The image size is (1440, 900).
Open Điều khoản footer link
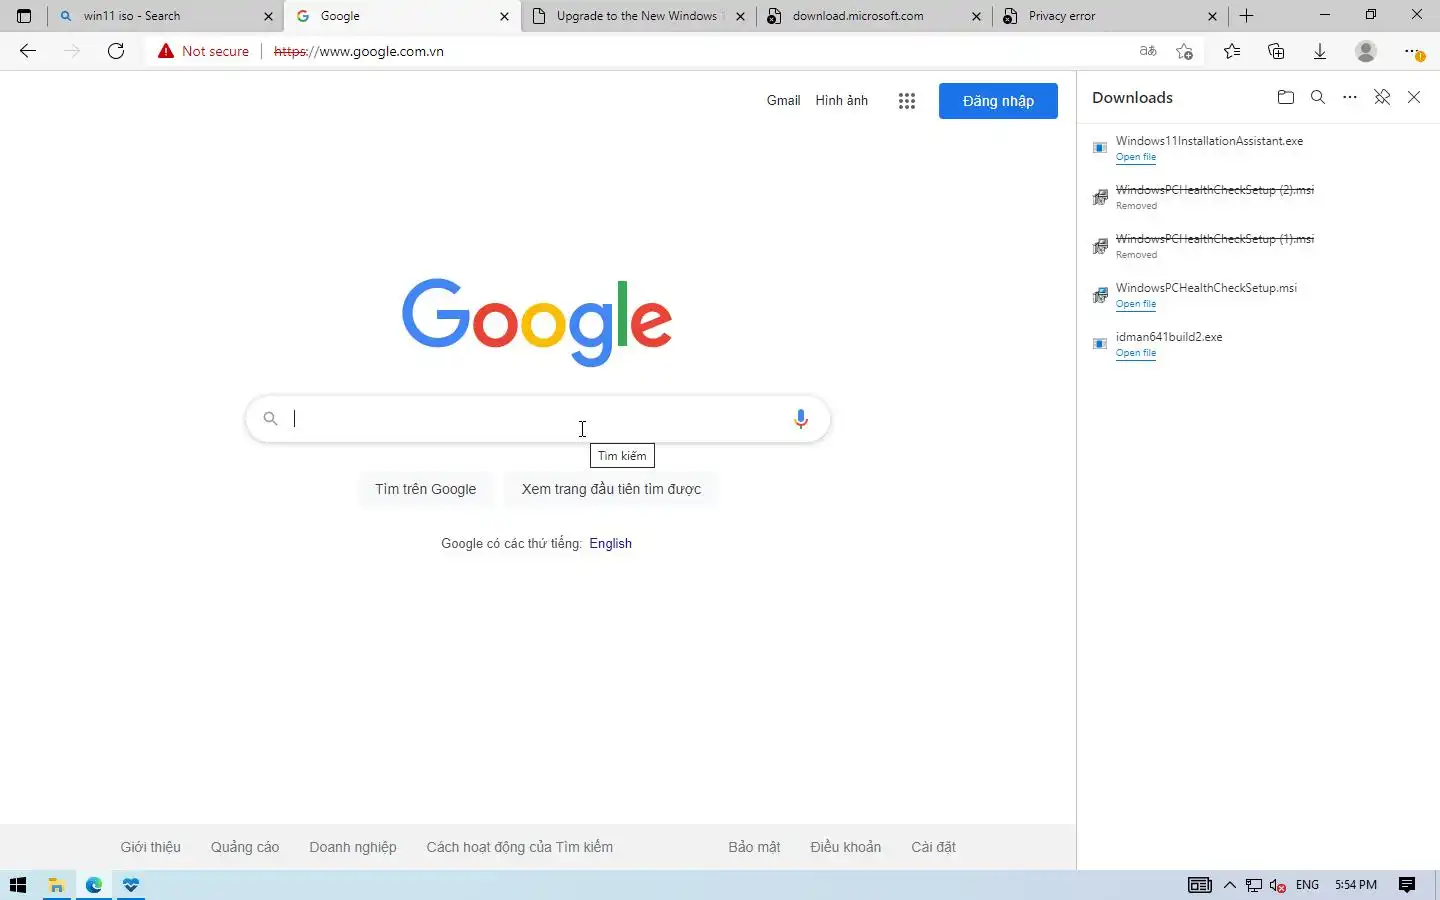pos(846,847)
